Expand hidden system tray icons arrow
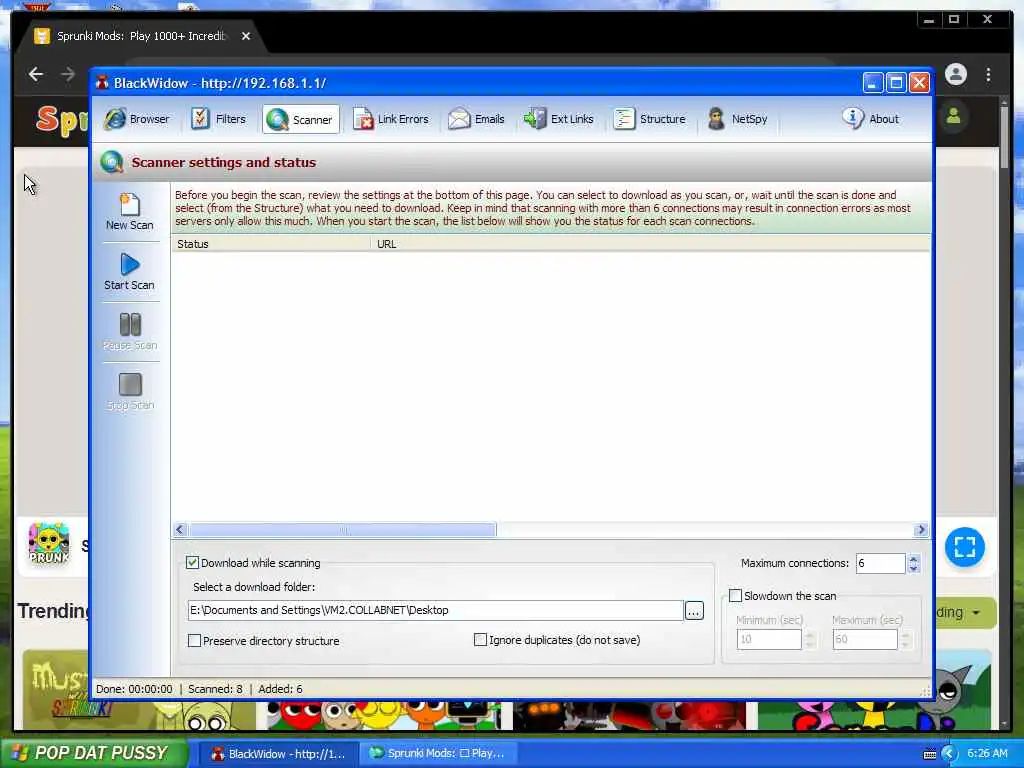Screen dimensions: 1024x768 point(949,753)
